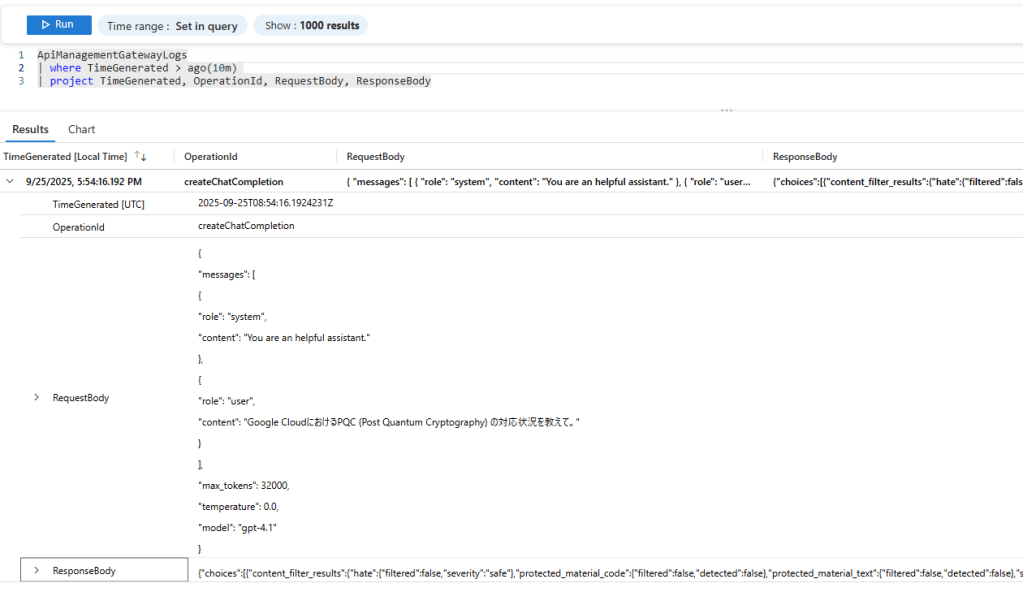Viewport: 1023px width, 592px height.
Task: Select the Results tab
Action: 30,130
